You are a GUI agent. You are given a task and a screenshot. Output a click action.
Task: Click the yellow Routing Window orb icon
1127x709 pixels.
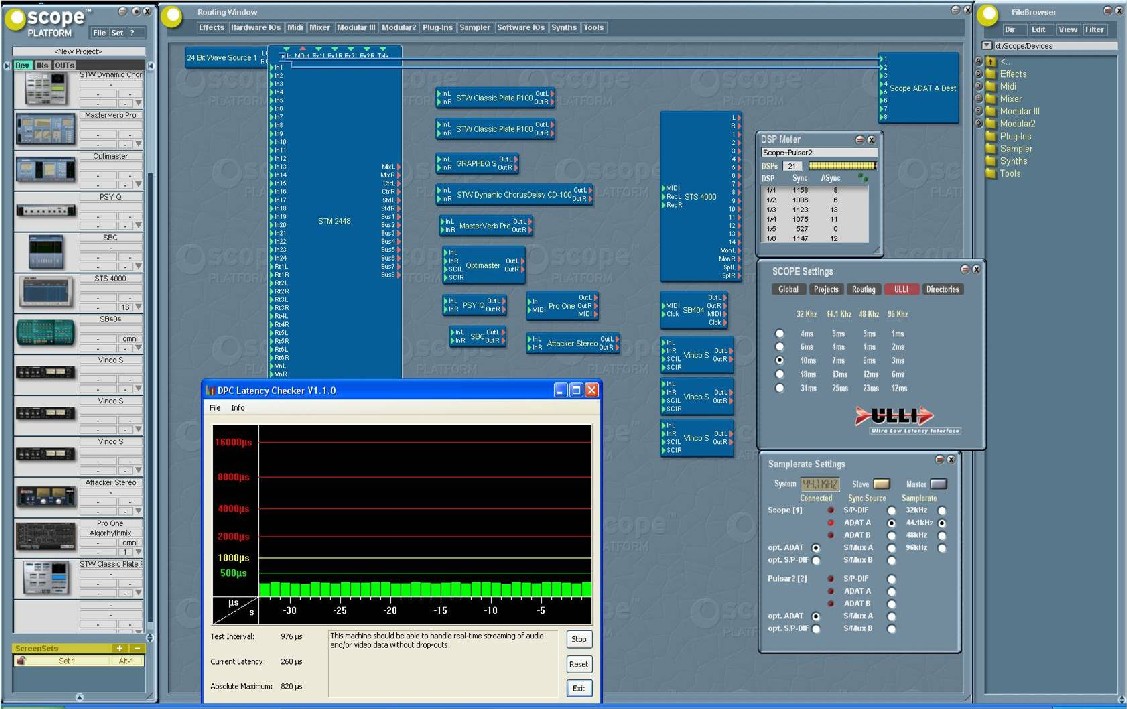[x=173, y=15]
